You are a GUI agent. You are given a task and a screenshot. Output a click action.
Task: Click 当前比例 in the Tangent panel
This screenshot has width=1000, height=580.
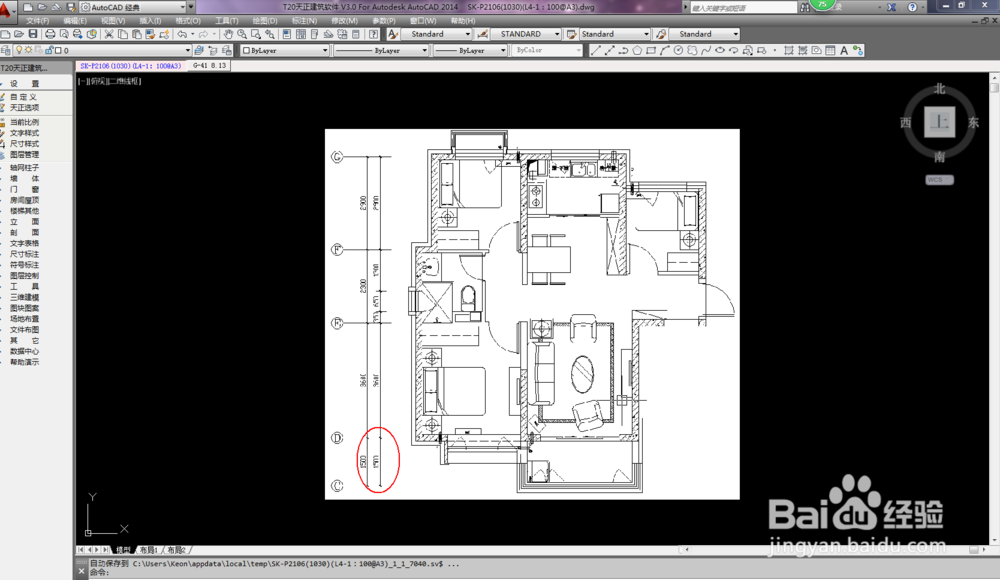click(x=24, y=122)
